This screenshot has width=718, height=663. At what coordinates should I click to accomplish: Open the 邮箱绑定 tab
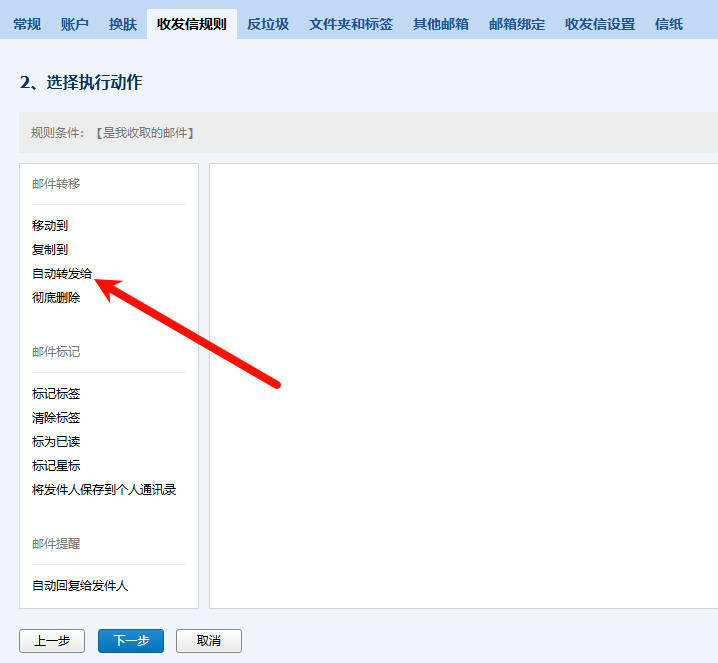[x=517, y=24]
